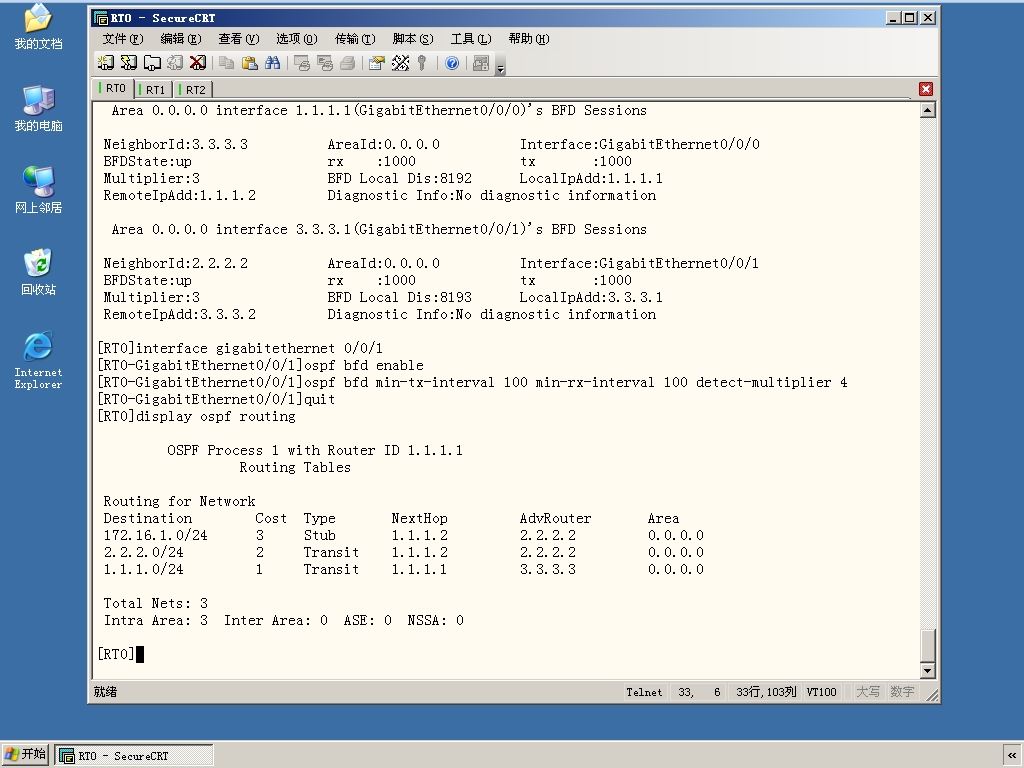Click the Copy toolbar icon
Viewport: 1024px width, 768px height.
pos(226,63)
